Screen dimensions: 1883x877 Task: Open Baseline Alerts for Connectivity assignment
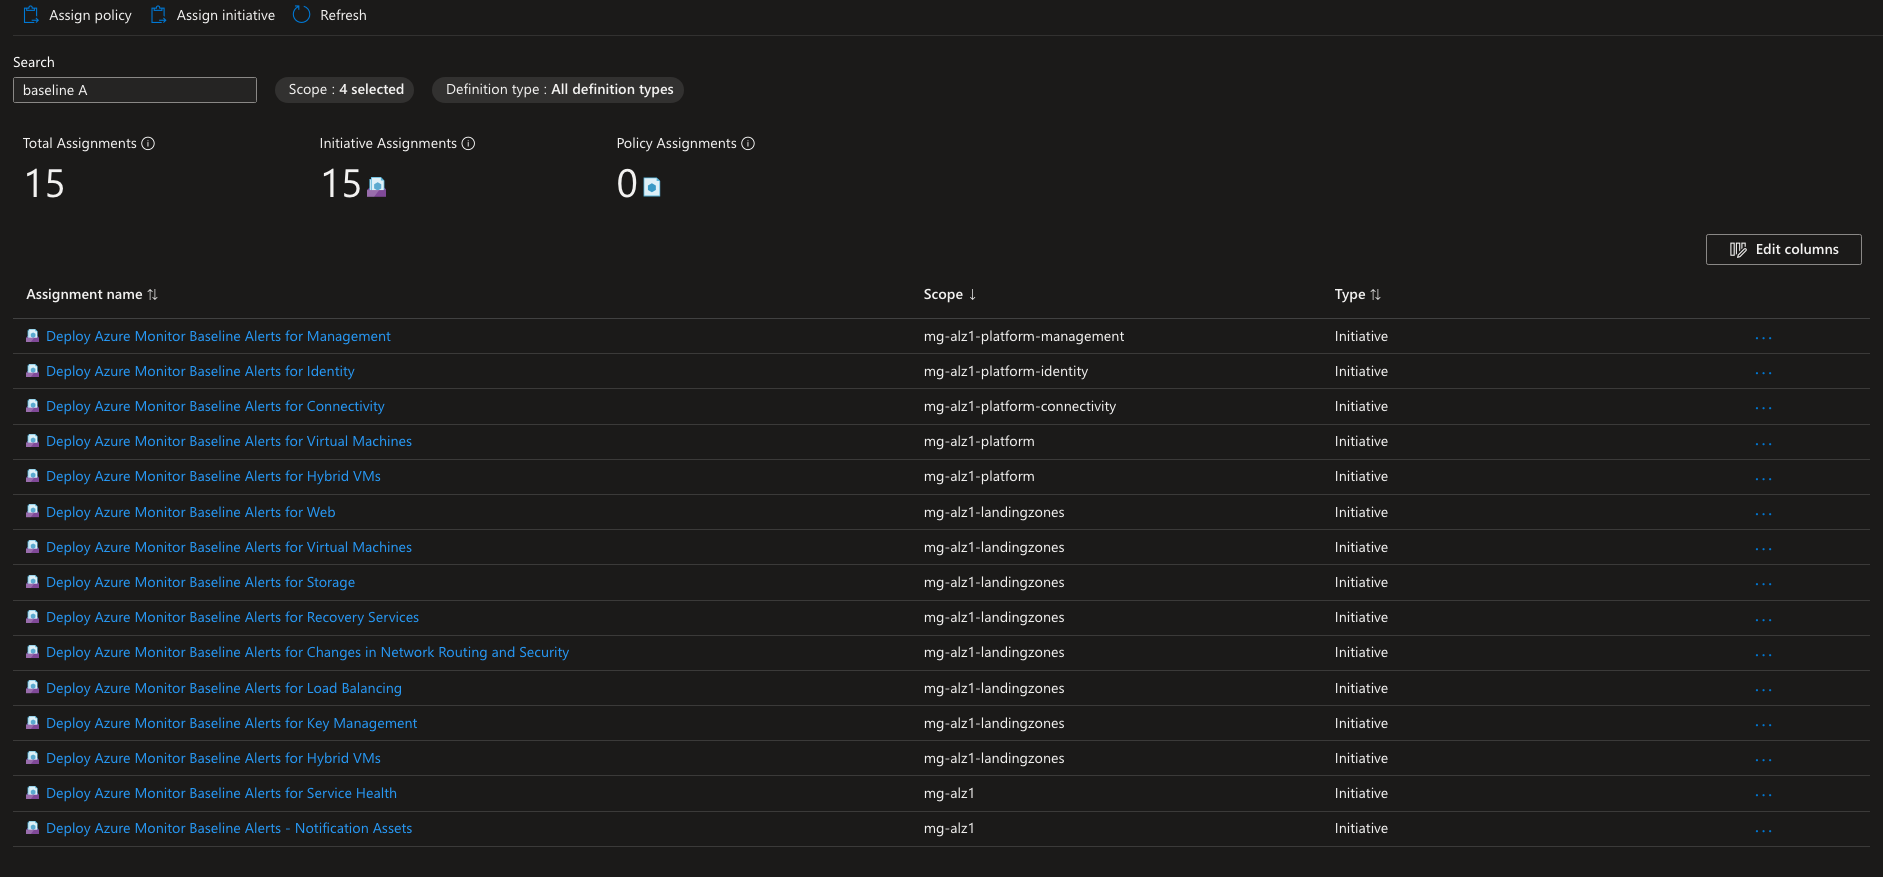[215, 406]
